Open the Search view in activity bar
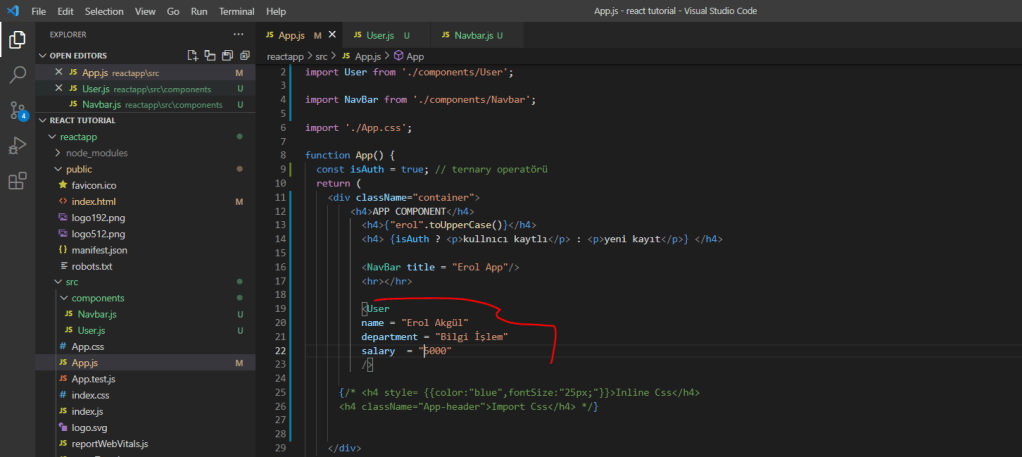The width and height of the screenshot is (1022, 457). pos(17,75)
